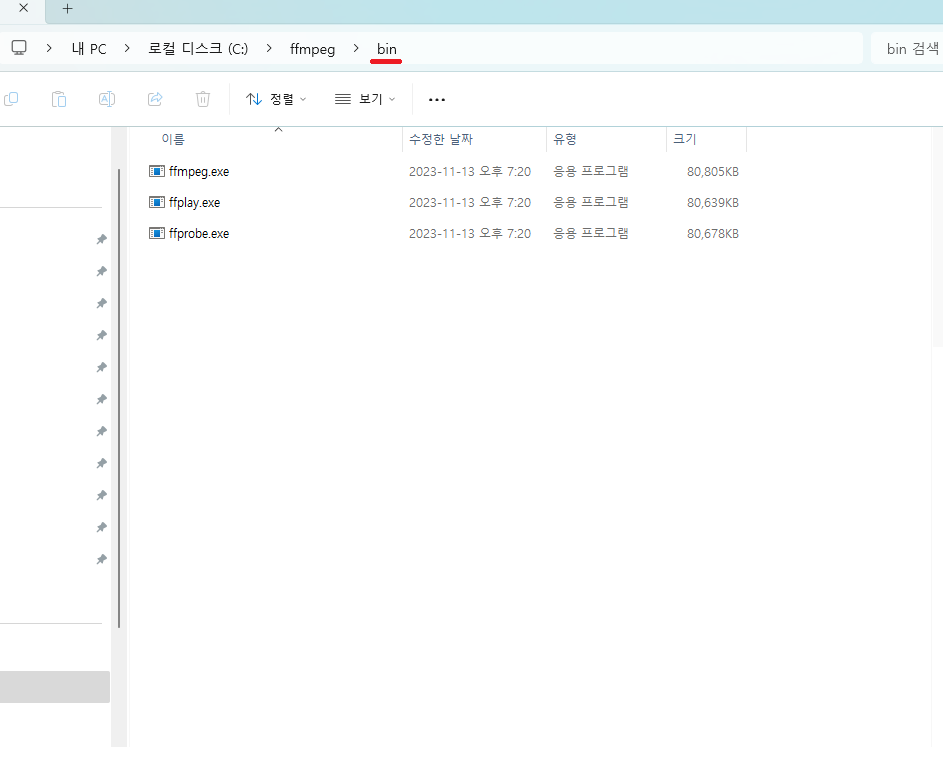Select the ffplay.exe file name
The image size is (943, 764).
194,203
